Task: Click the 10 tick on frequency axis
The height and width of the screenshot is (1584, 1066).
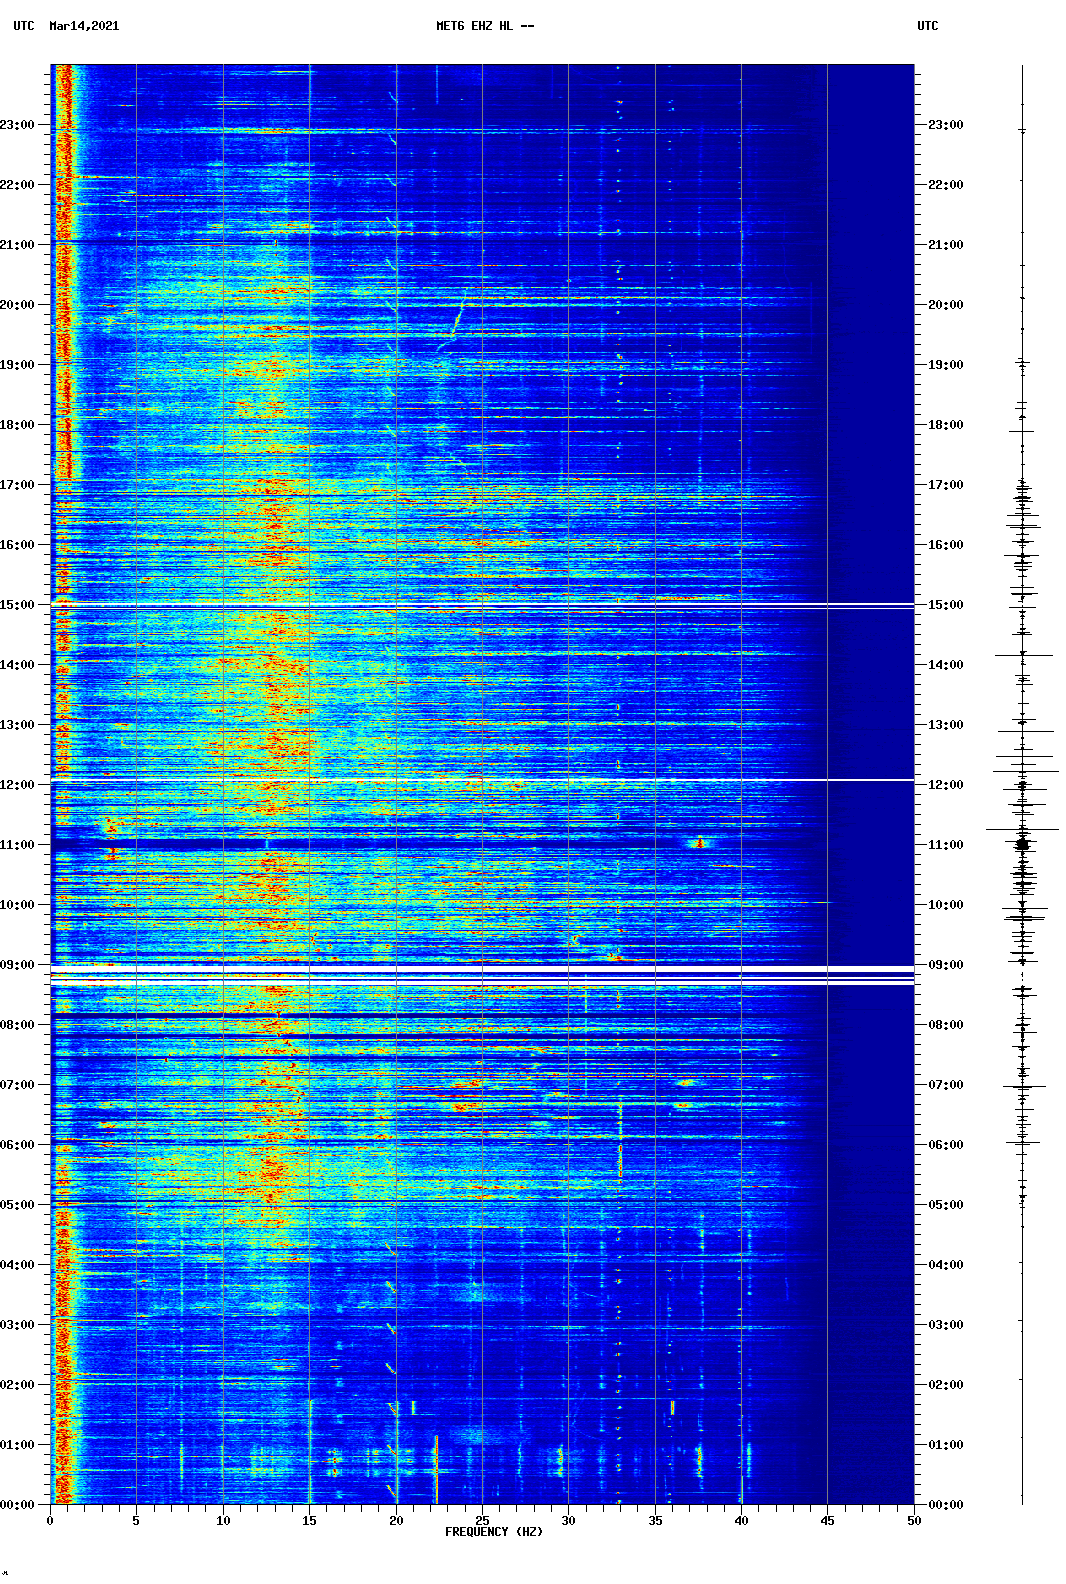Action: (223, 1520)
